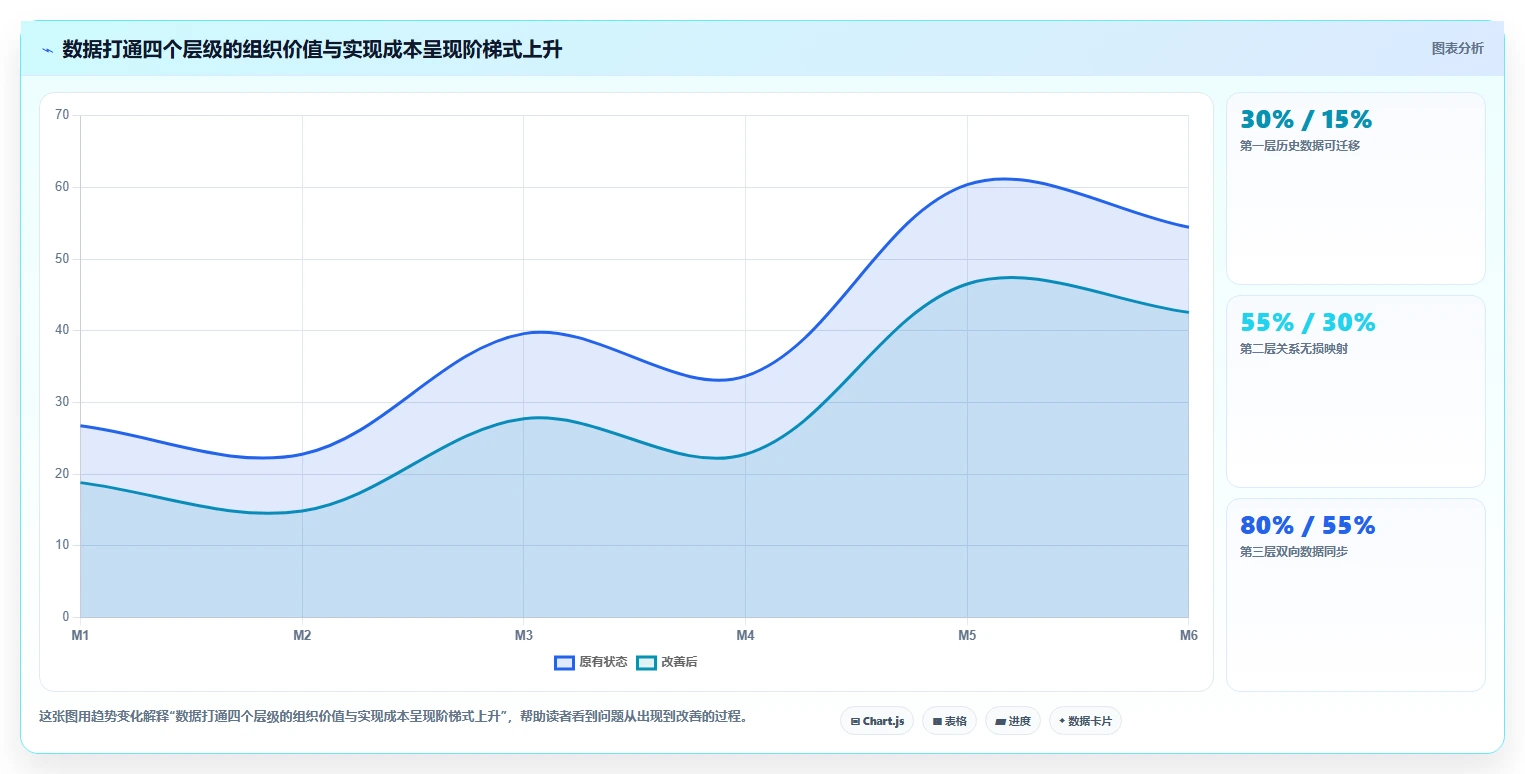
Task: Open the 80% / 55% stat card
Action: click(x=1356, y=594)
